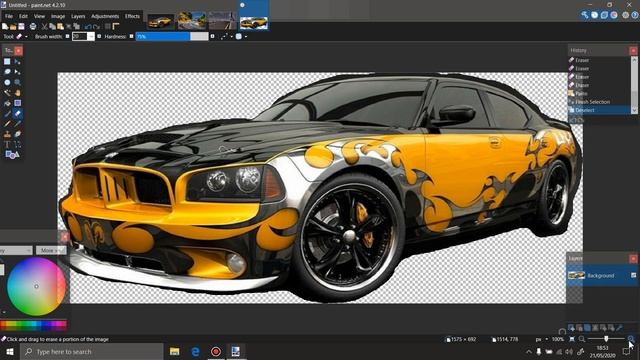
Task: Click the zoom slider in status bar
Action: (606, 339)
